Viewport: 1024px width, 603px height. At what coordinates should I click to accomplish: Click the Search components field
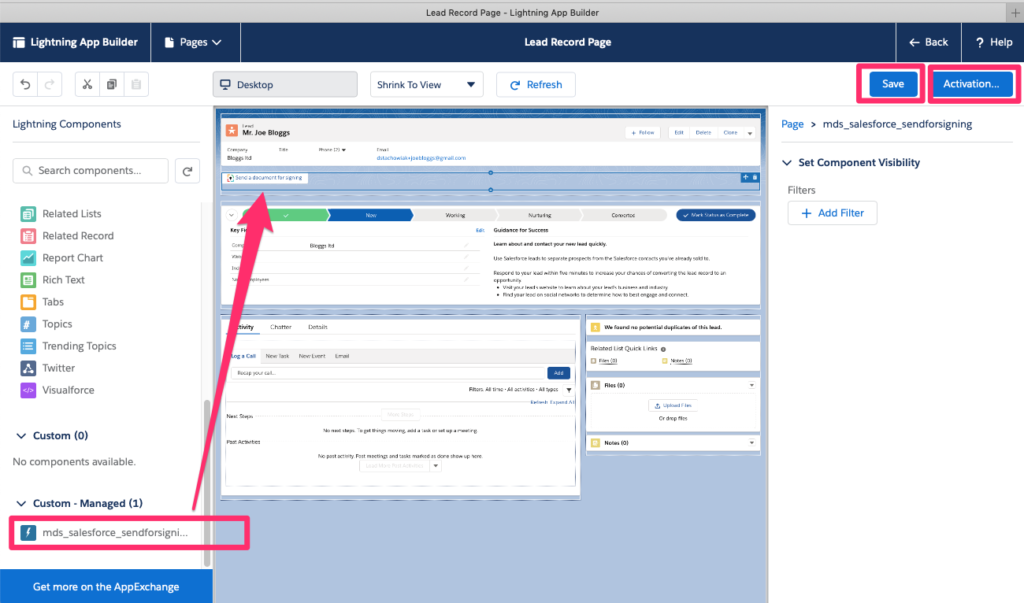pos(90,170)
